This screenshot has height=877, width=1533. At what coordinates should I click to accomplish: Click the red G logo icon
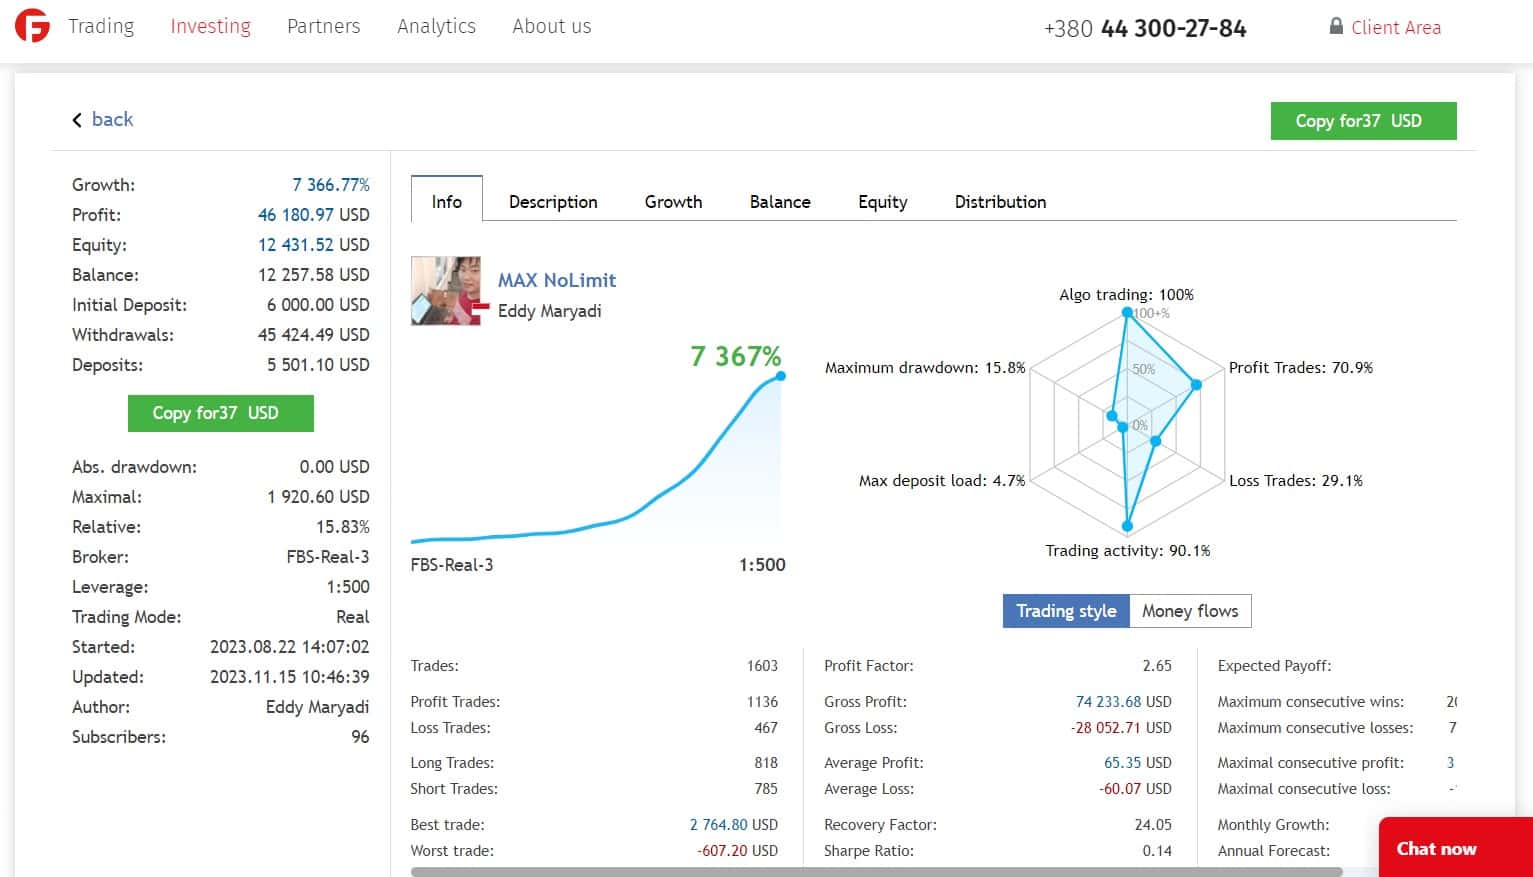coord(32,26)
